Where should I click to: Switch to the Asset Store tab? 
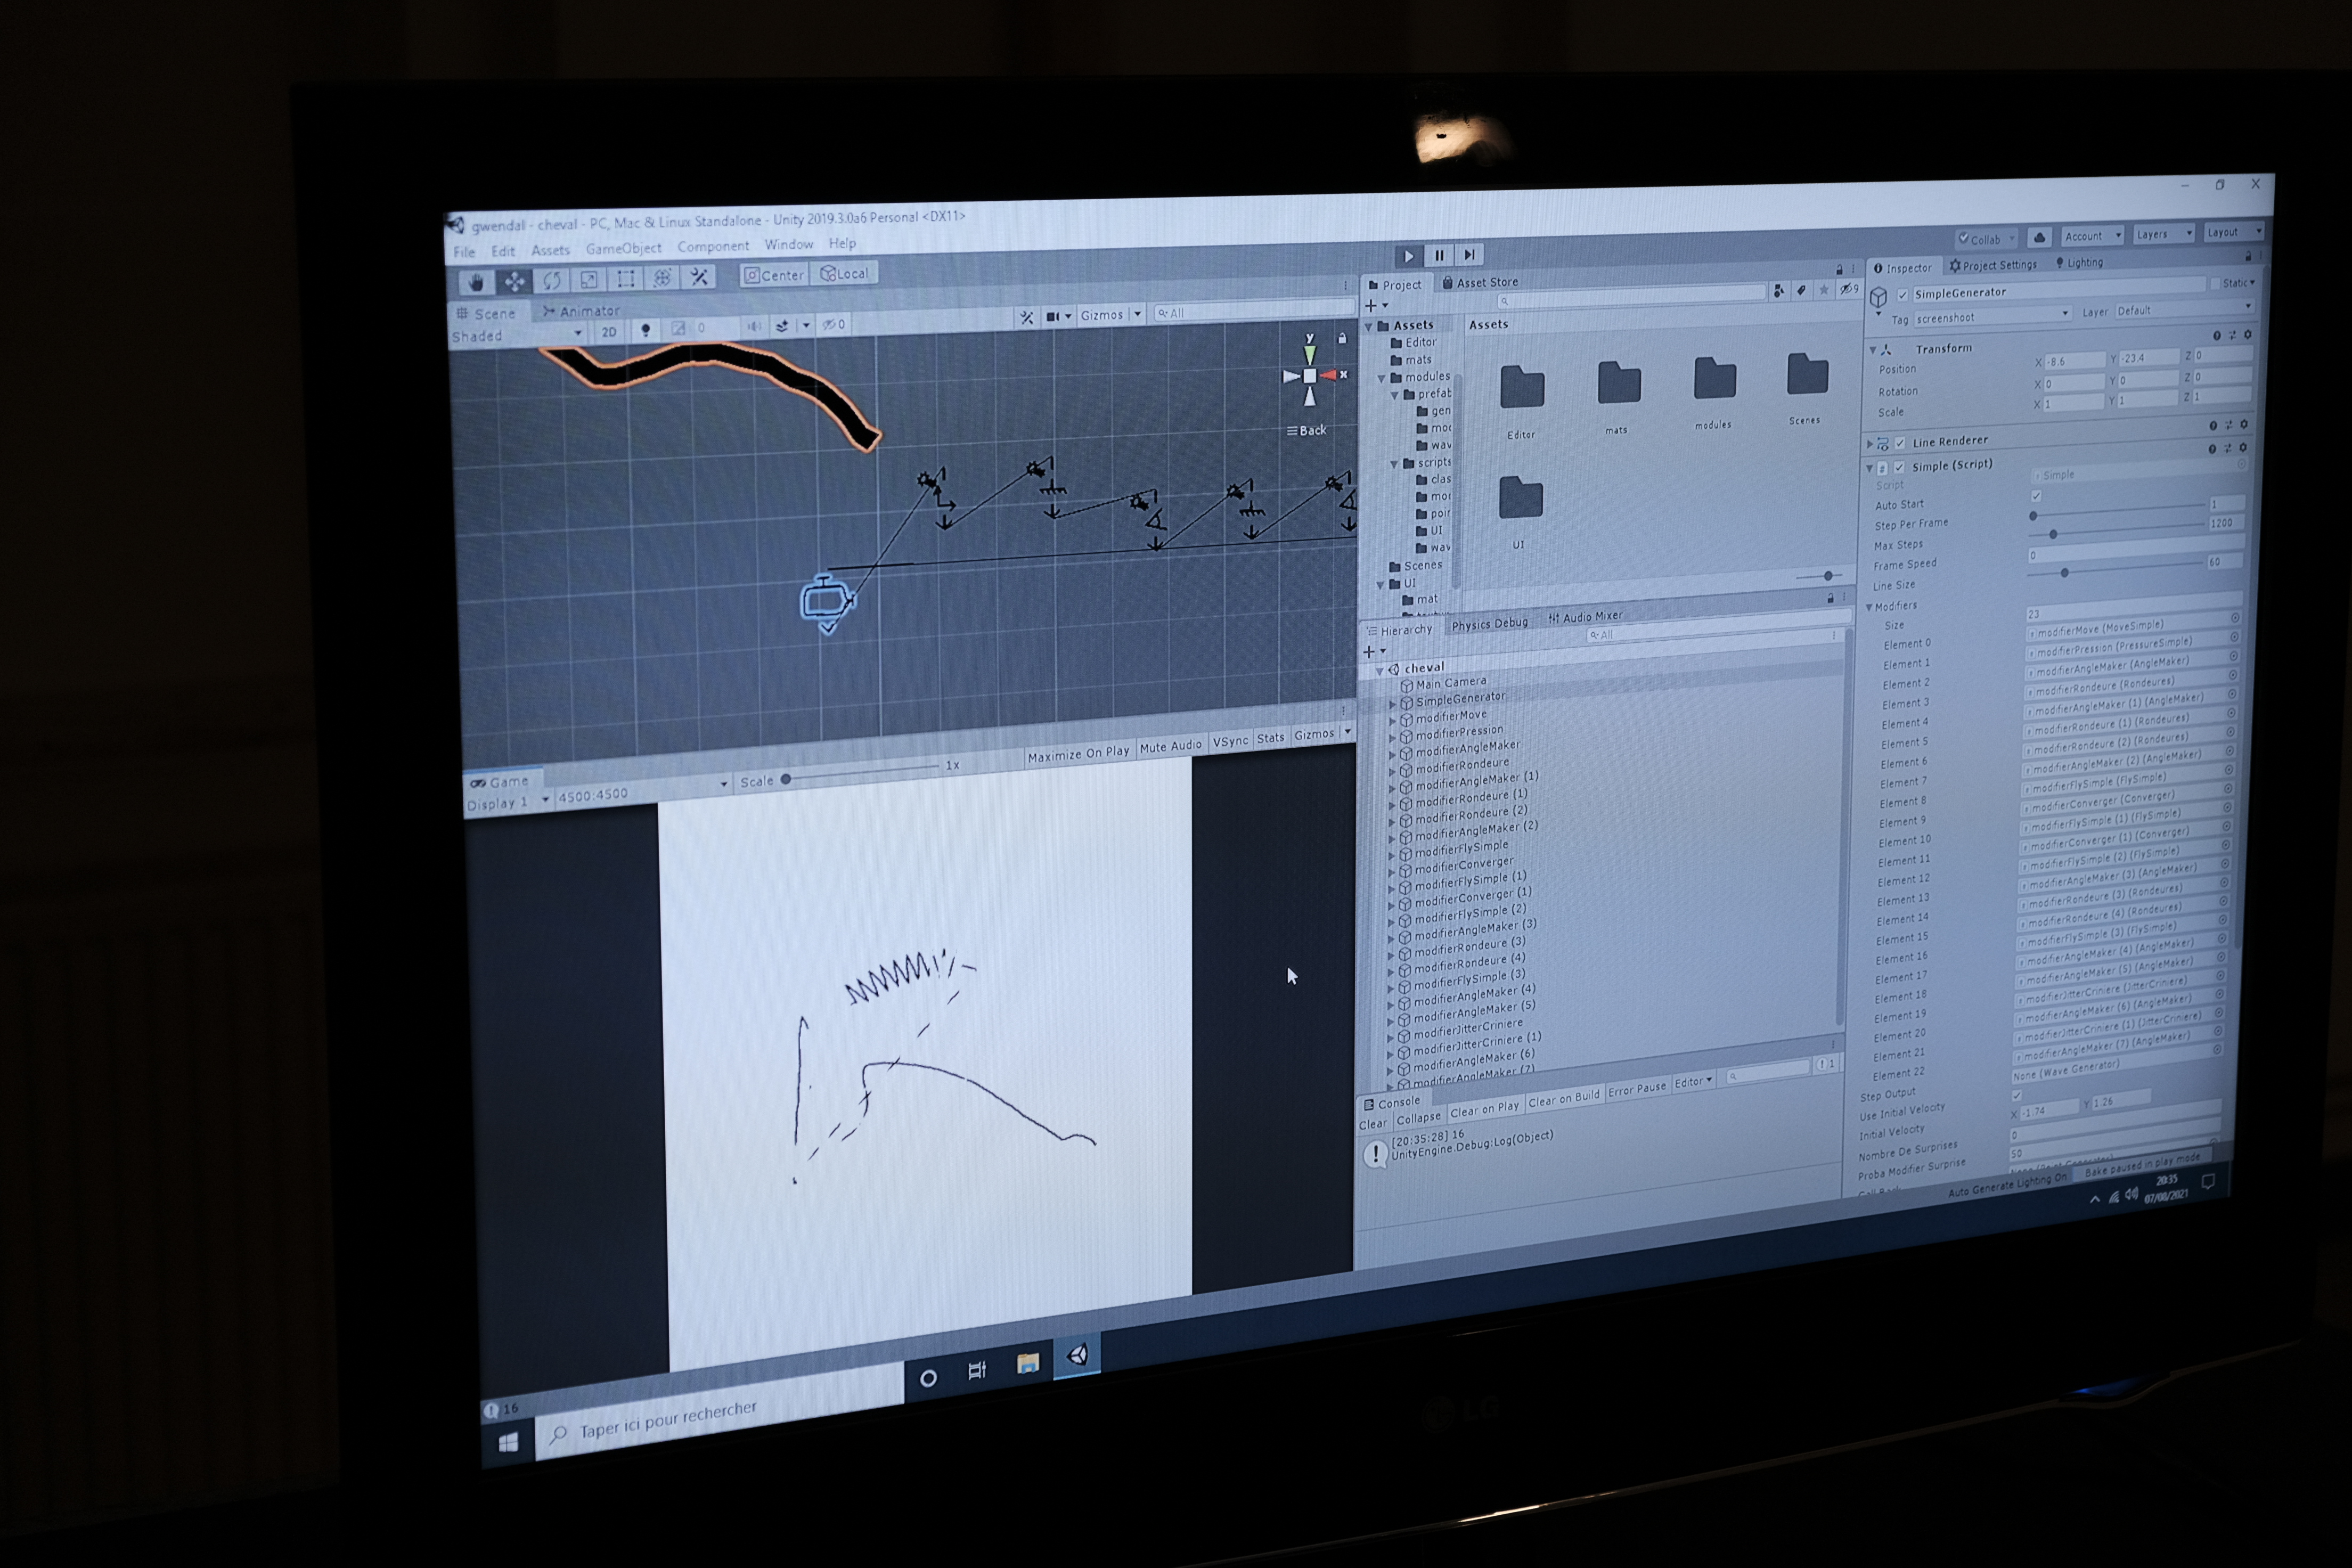[x=1480, y=283]
